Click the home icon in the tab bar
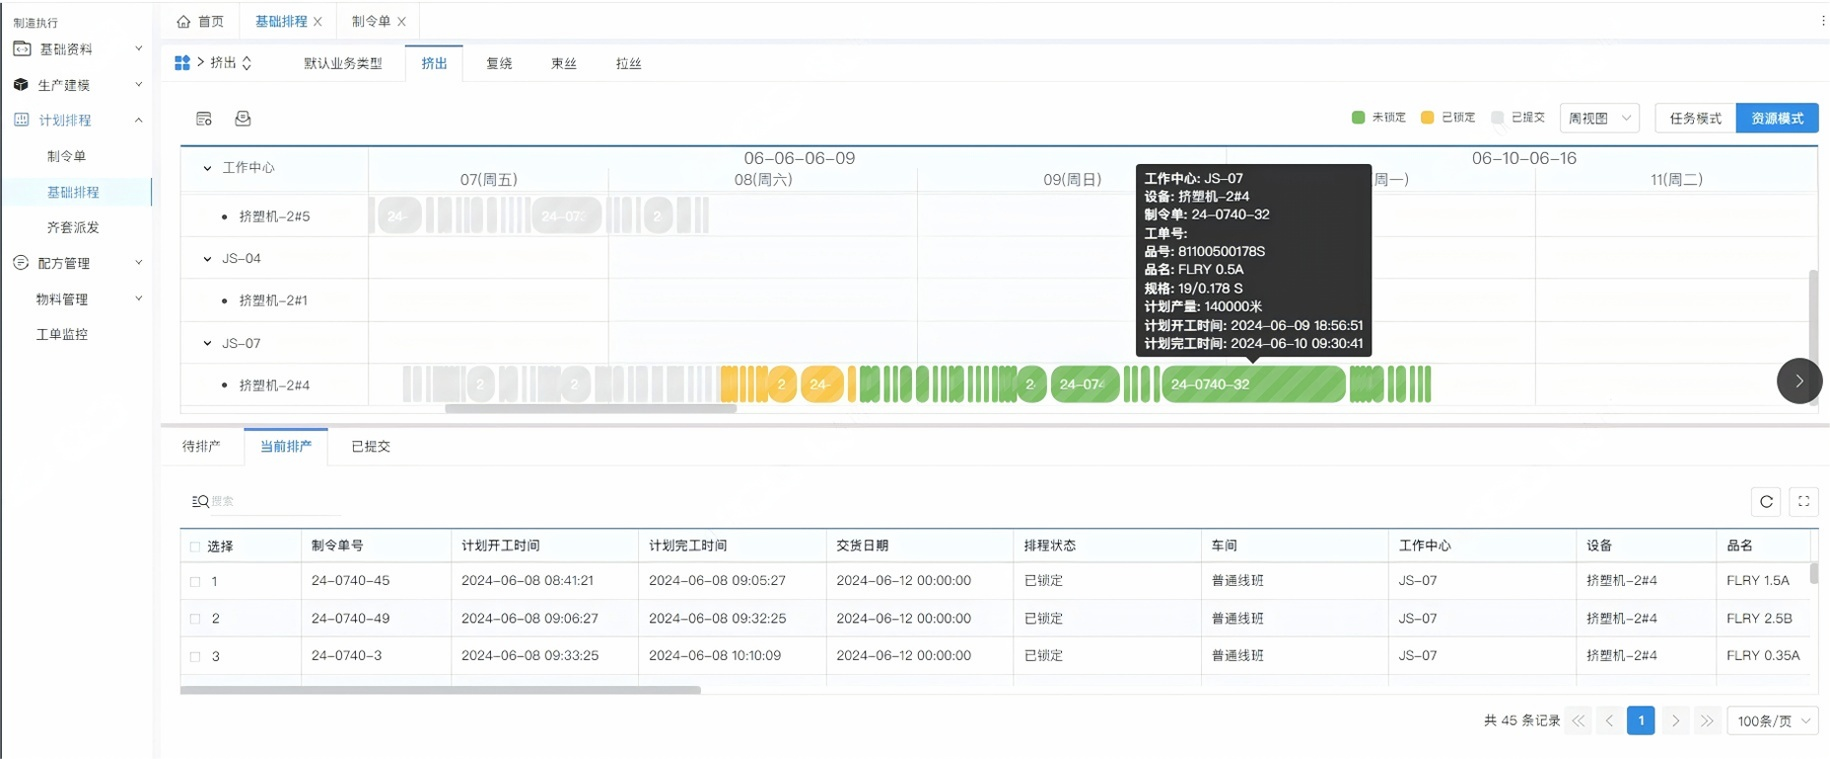This screenshot has height=759, width=1830. pyautogui.click(x=183, y=21)
